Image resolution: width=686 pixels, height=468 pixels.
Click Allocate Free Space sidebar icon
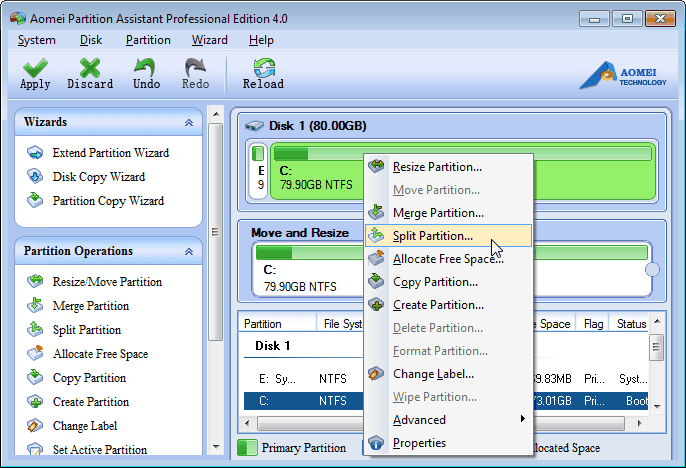35,353
